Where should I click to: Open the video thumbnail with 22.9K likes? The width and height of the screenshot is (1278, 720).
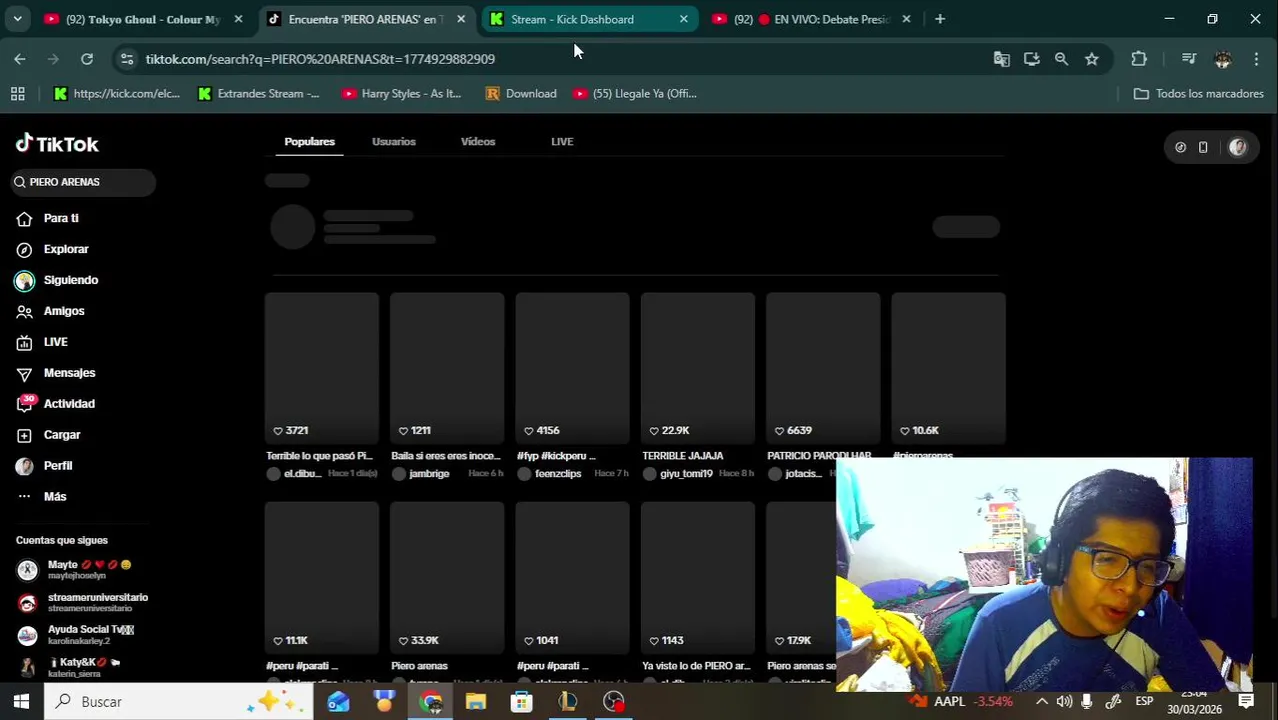(697, 367)
